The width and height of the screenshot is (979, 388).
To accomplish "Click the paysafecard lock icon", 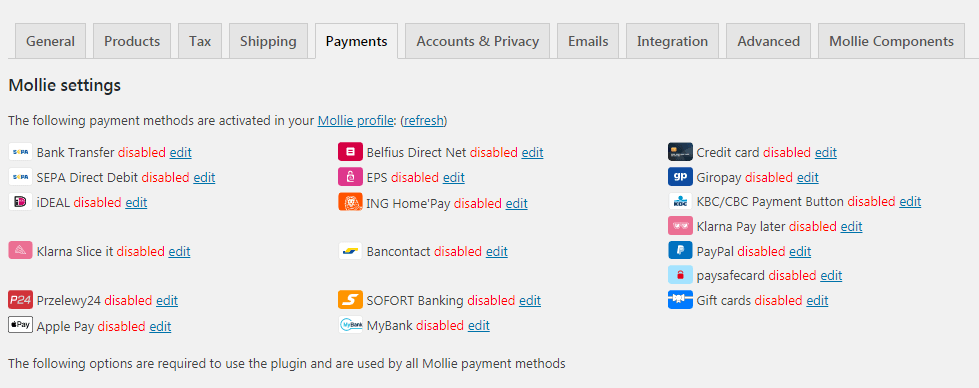I will (x=680, y=275).
